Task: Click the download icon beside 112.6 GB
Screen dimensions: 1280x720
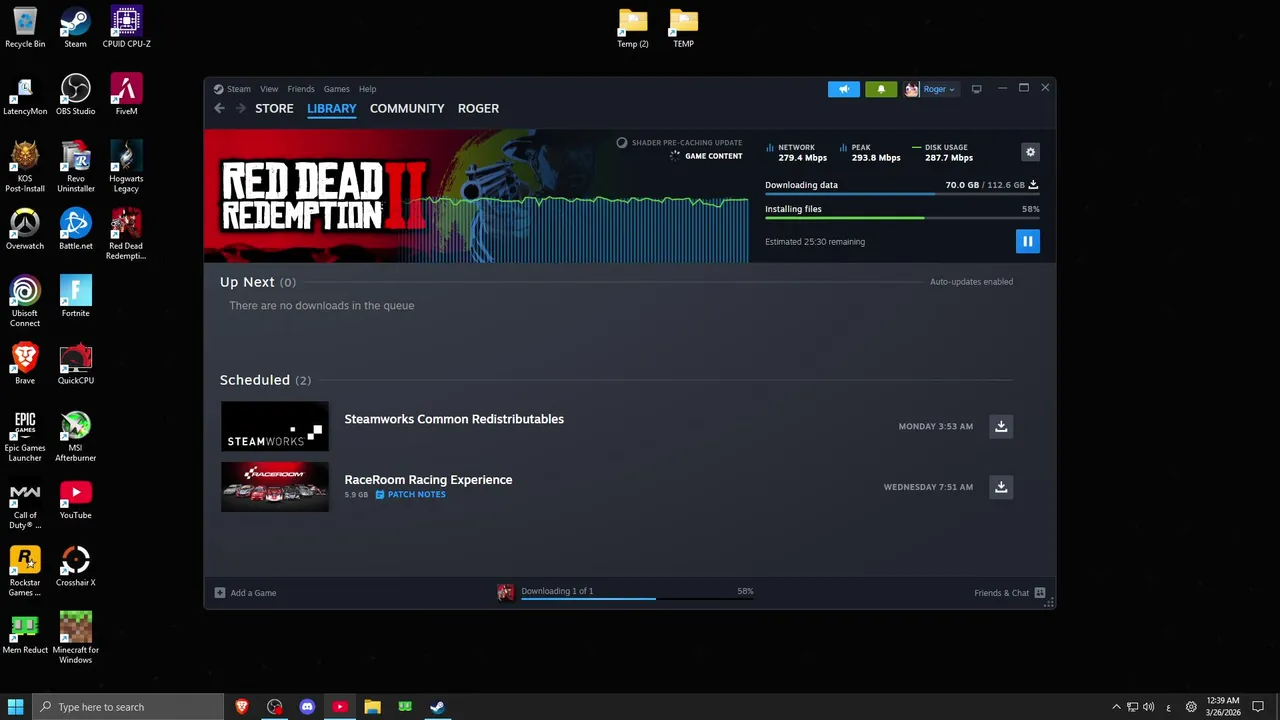Action: (x=1033, y=185)
